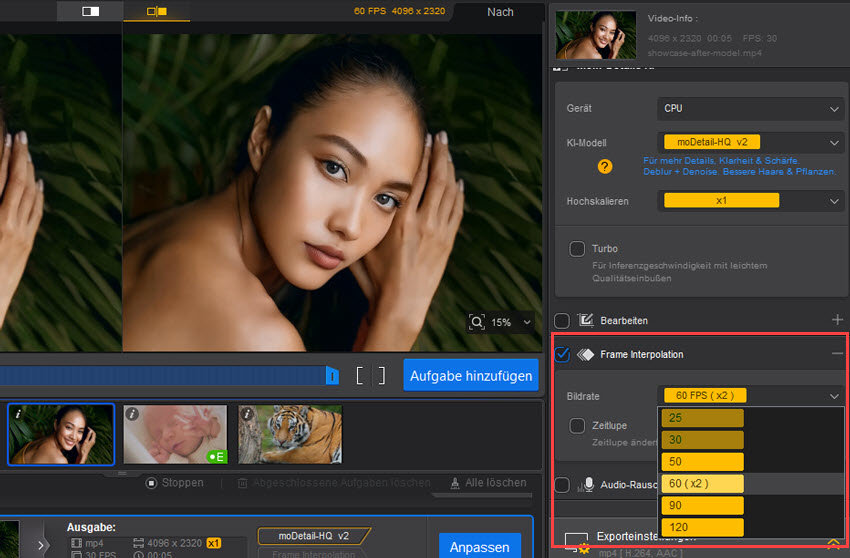The image size is (850, 558).
Task: Enable the Audio-Rausch checkbox
Action: (x=562, y=485)
